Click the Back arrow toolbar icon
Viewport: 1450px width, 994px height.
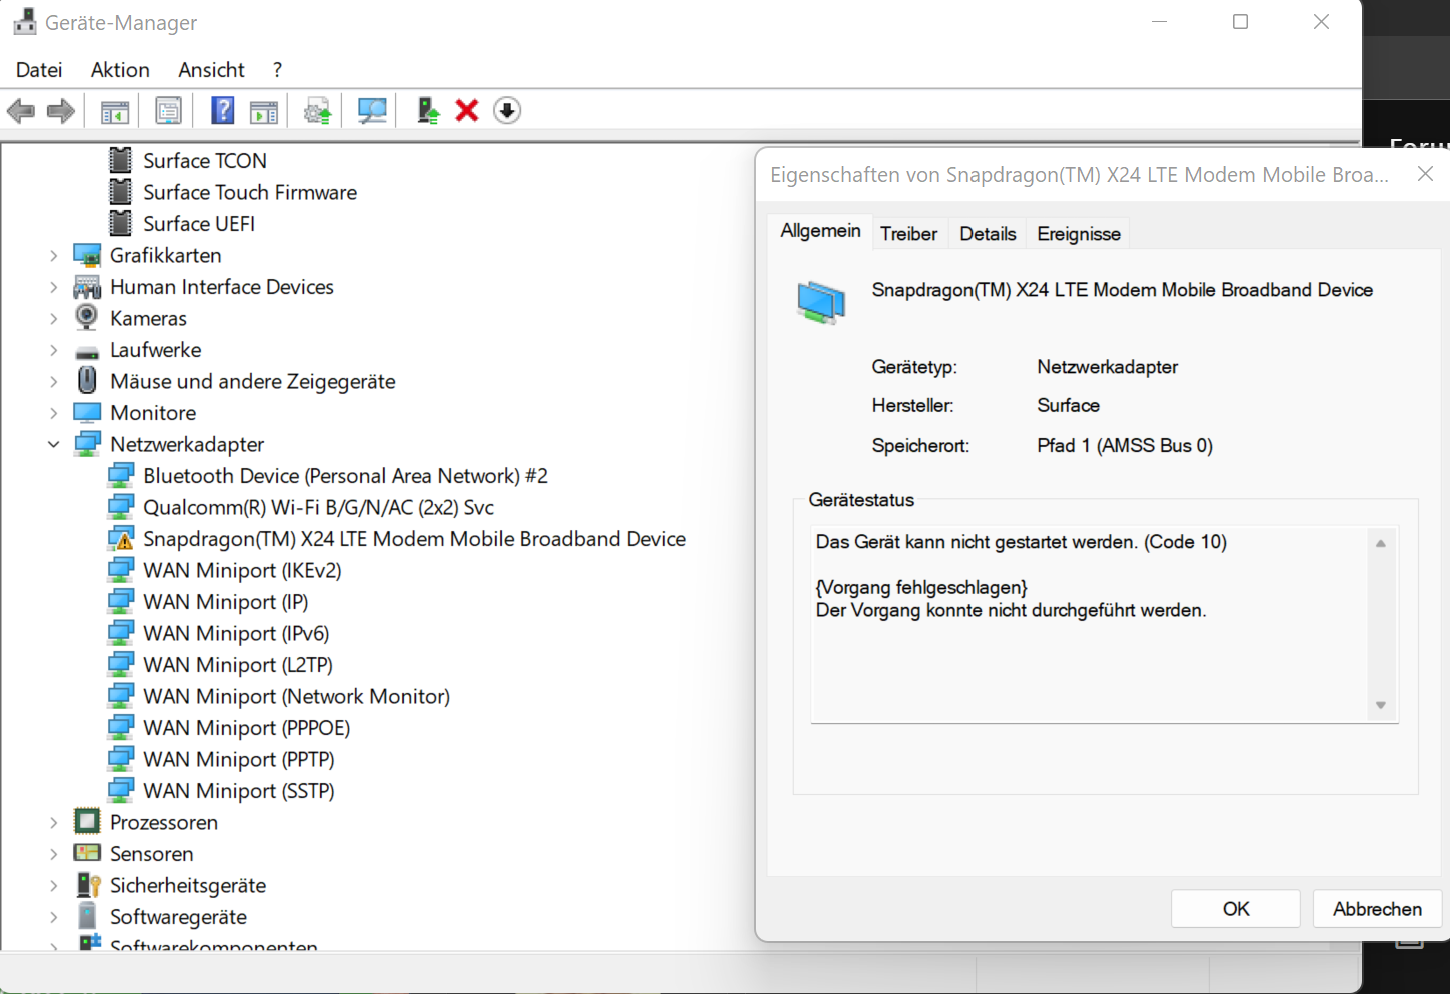tap(21, 111)
